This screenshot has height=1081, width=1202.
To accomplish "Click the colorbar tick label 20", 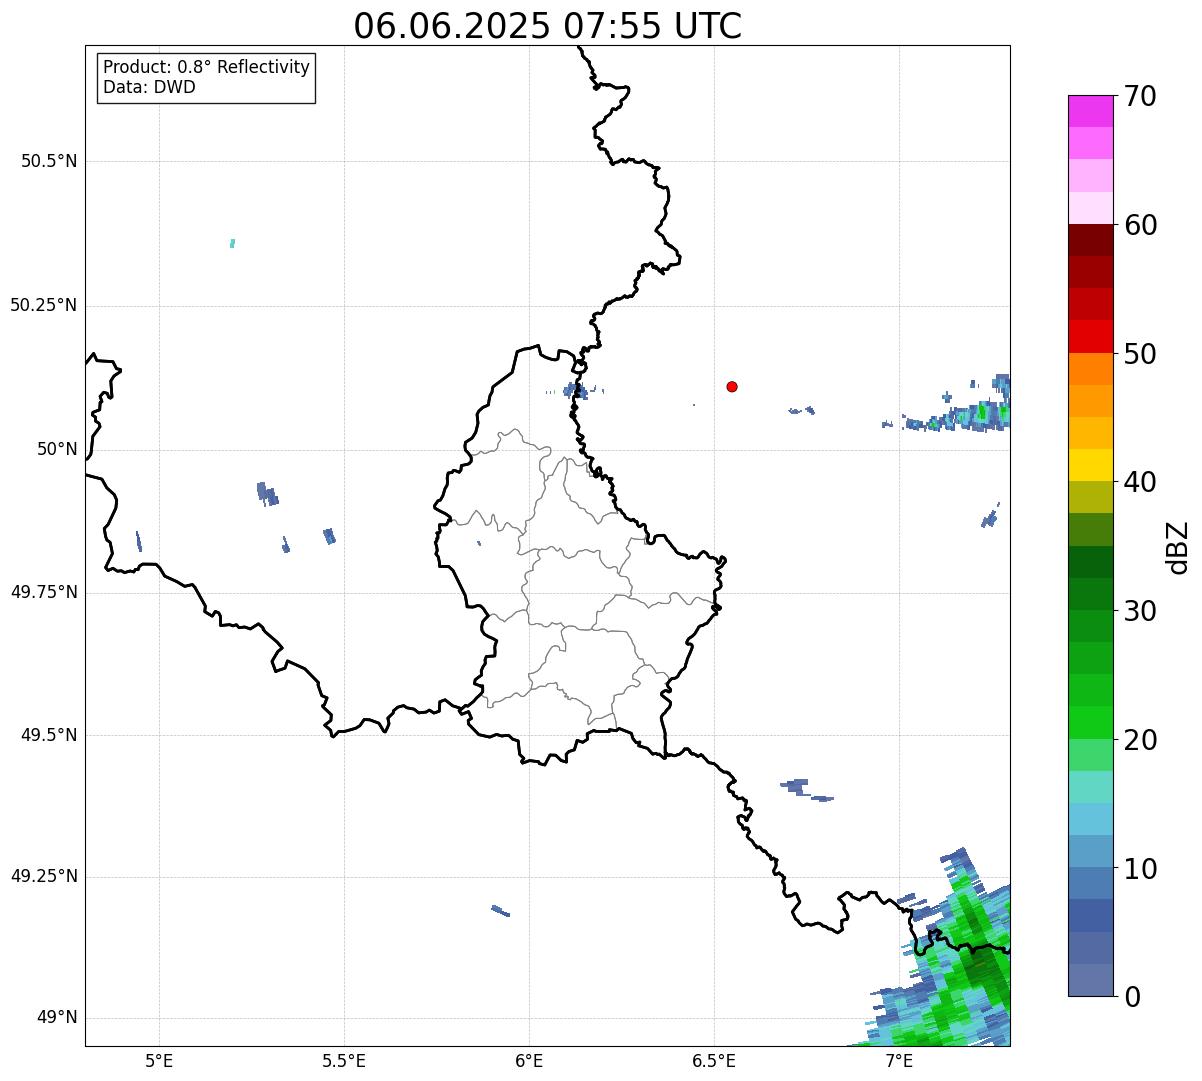I will click(1140, 740).
